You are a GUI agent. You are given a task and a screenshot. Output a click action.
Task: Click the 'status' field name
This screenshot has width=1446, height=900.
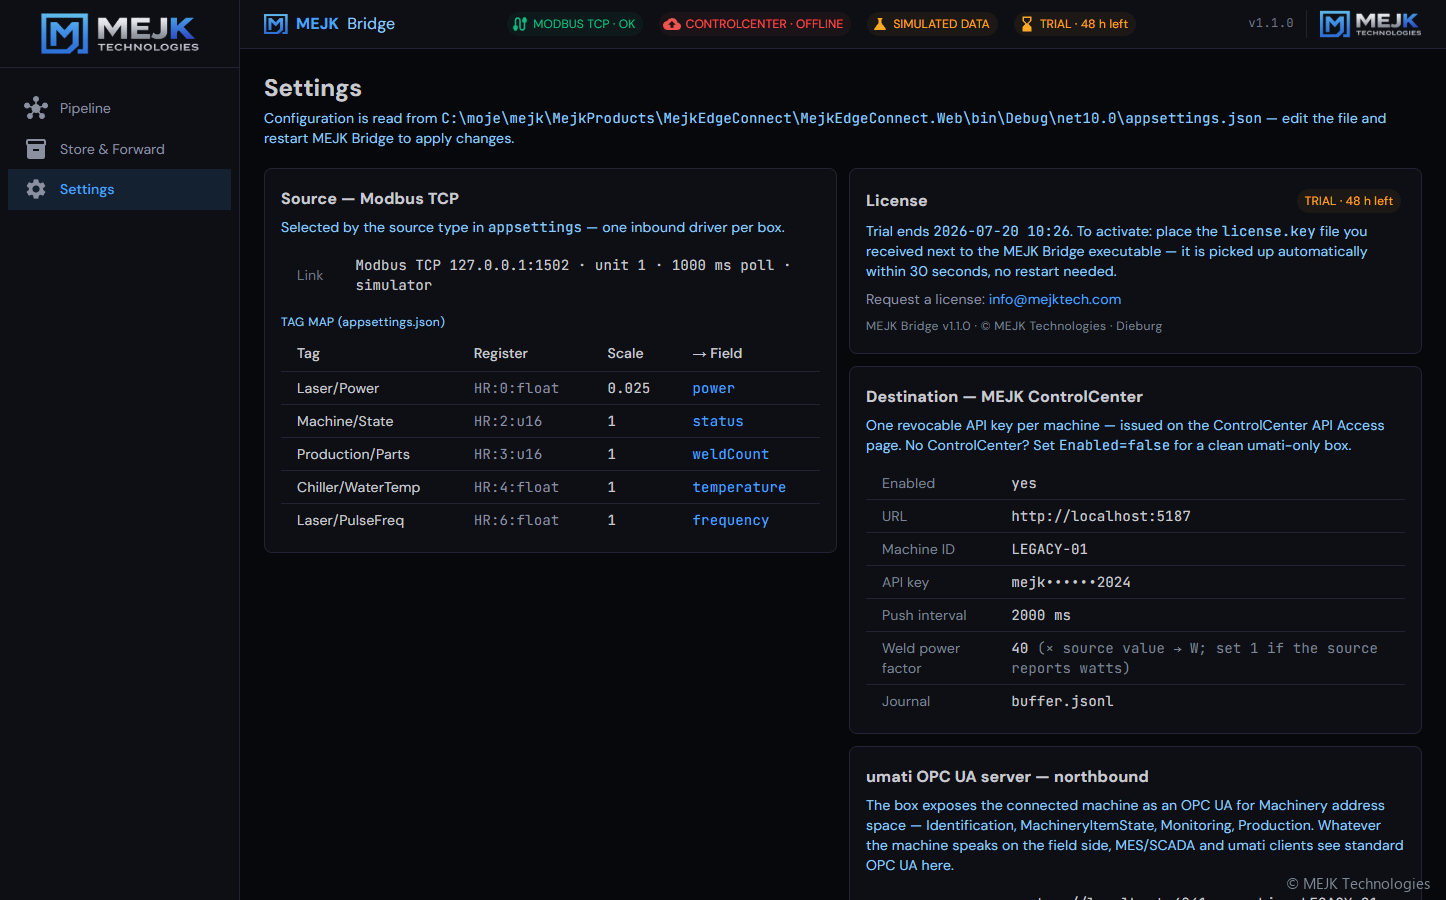718,421
